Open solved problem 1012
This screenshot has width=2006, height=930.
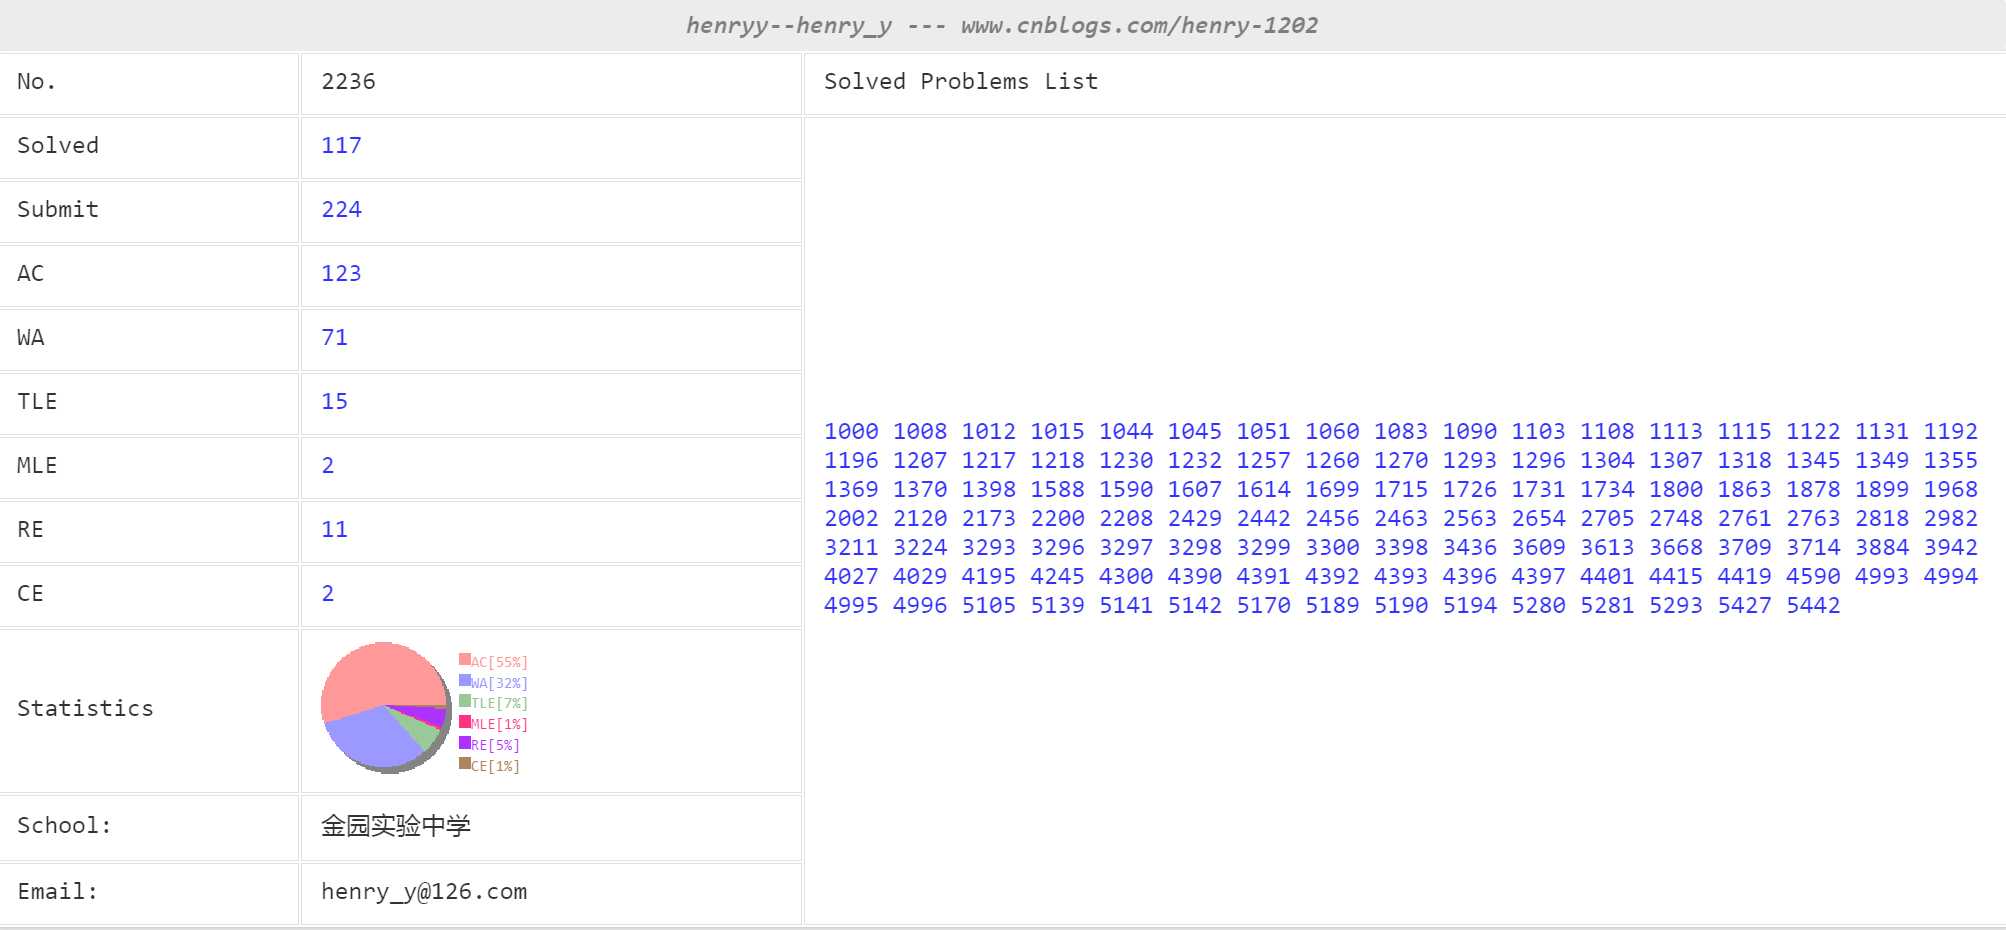(x=989, y=432)
